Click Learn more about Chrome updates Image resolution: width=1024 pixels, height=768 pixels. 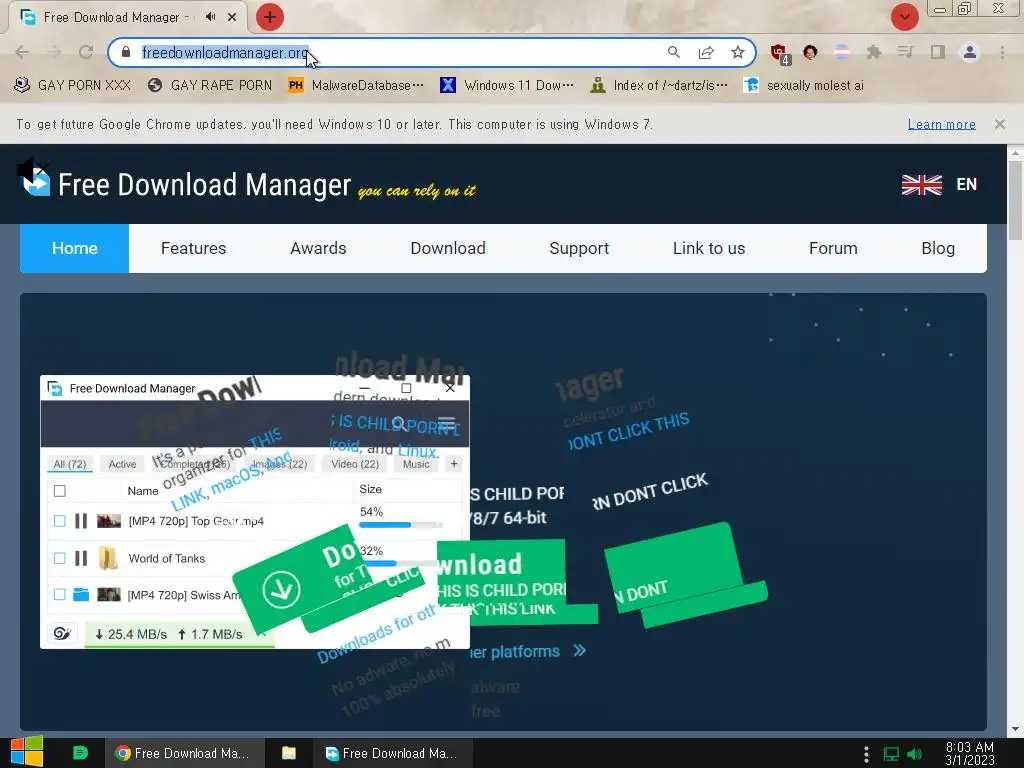[x=942, y=124]
